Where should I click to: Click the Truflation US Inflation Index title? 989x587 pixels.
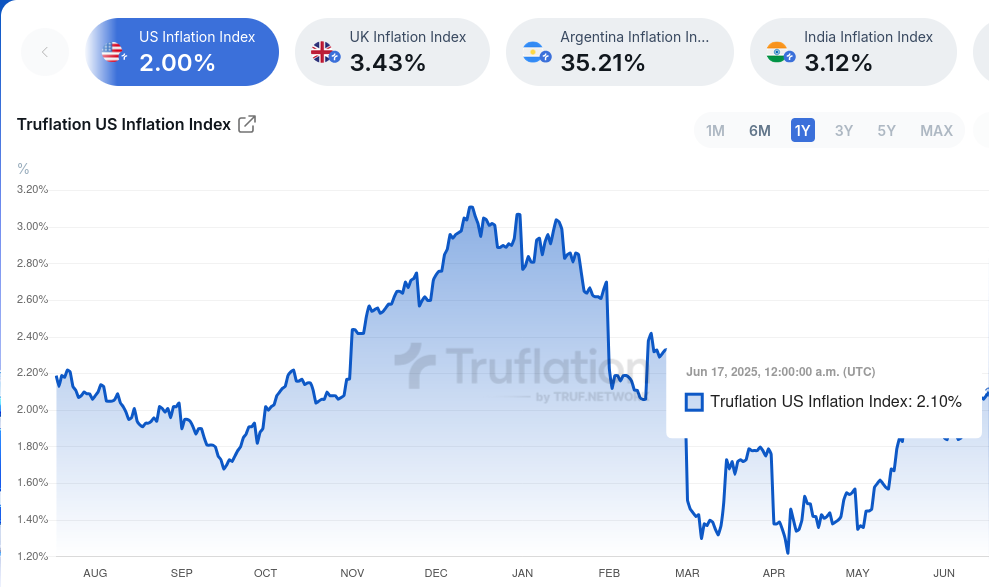pos(123,125)
